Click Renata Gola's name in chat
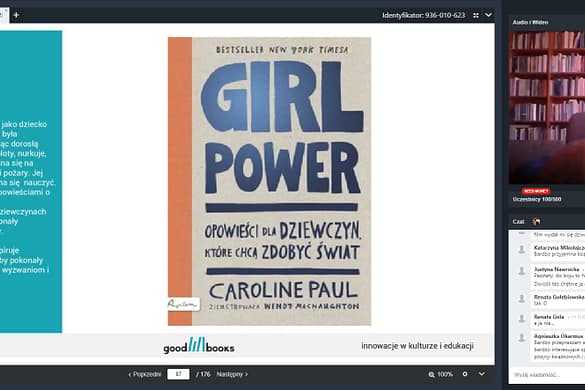Viewport: 585px width, 390px height. coord(549,316)
